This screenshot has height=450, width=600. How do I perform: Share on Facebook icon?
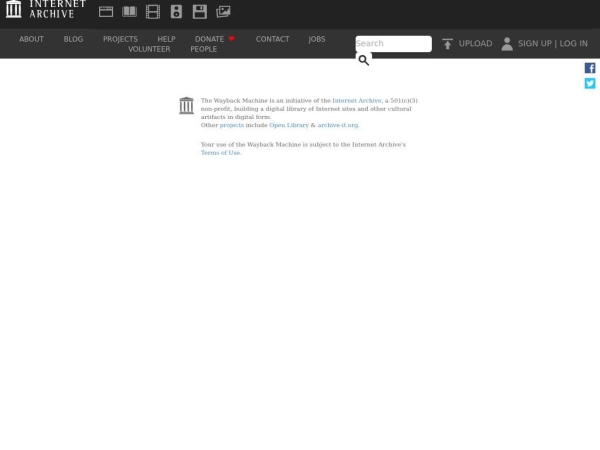point(590,68)
